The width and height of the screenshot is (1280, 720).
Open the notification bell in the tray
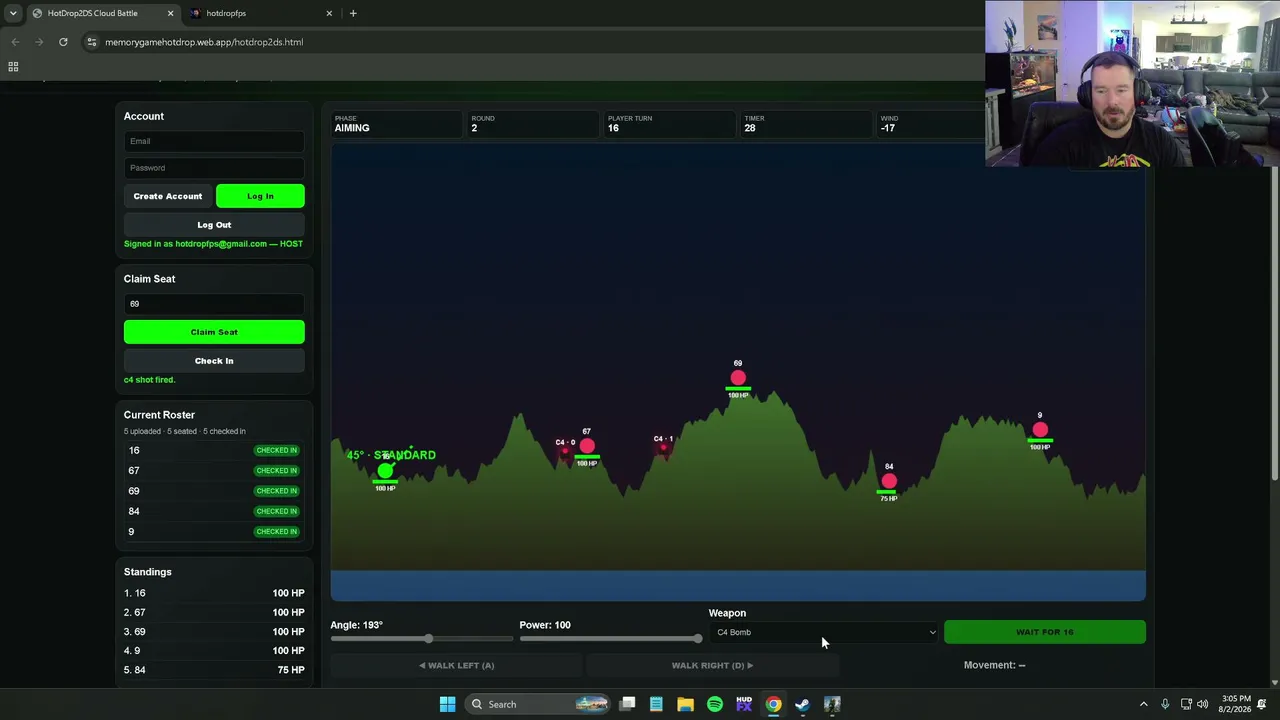pyautogui.click(x=1261, y=704)
